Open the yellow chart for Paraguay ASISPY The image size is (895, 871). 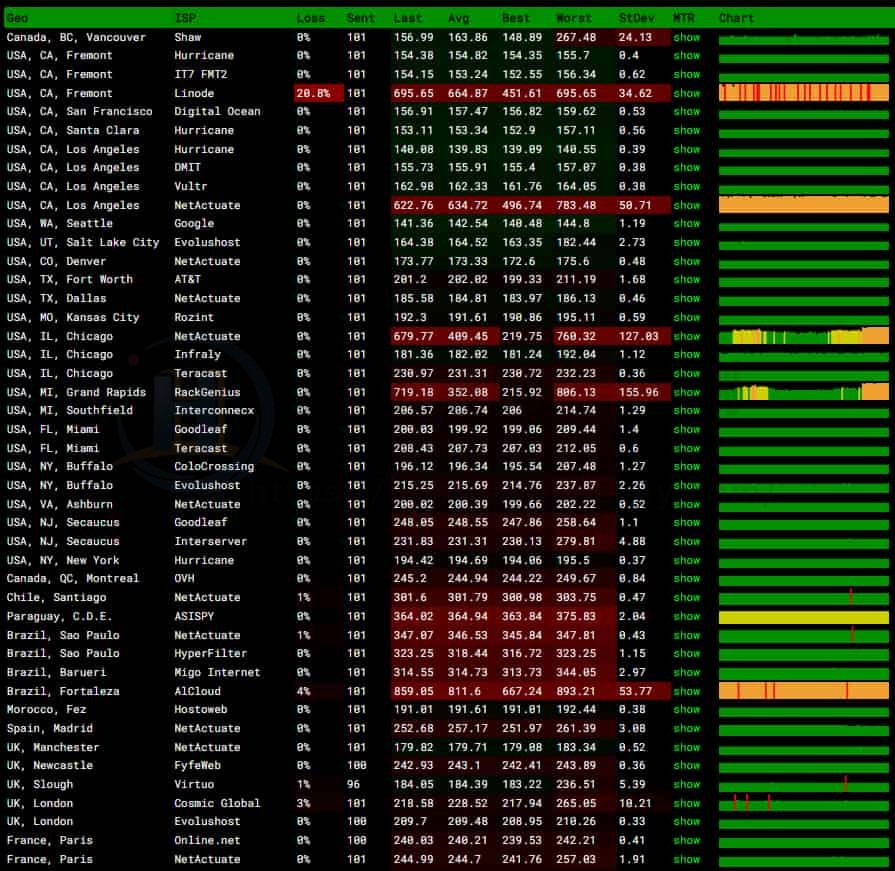803,616
